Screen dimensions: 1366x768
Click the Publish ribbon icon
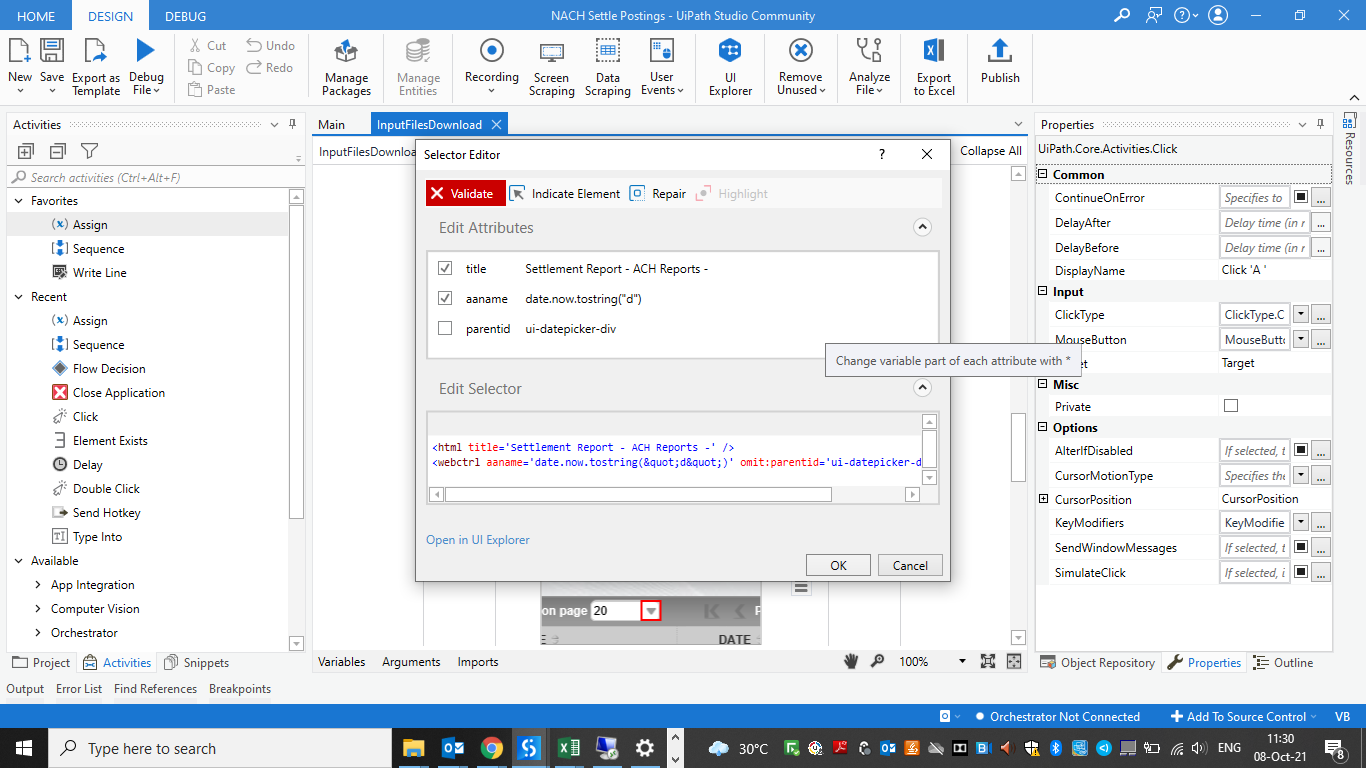click(x=999, y=62)
